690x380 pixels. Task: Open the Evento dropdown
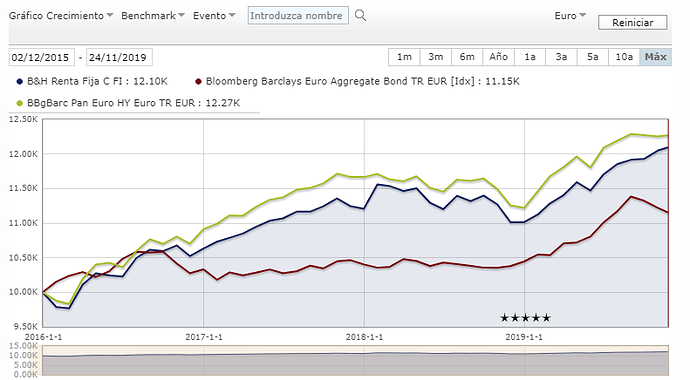pos(214,16)
